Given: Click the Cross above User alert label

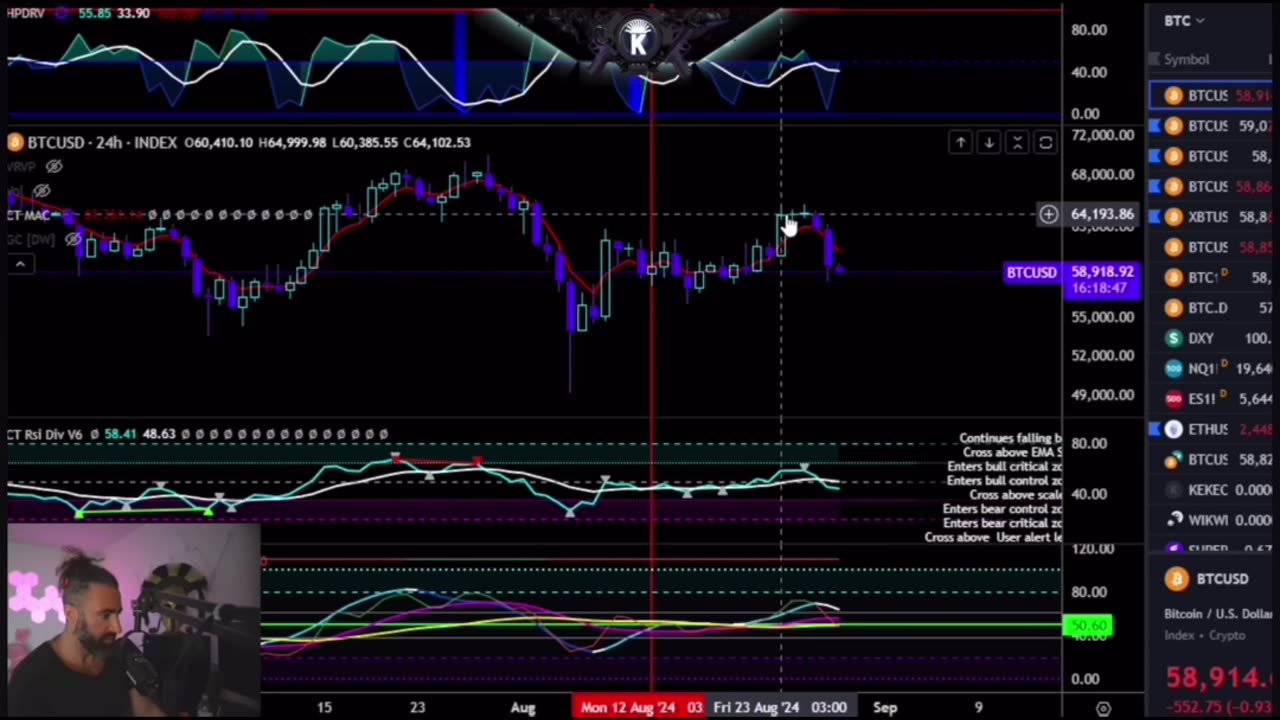Looking at the screenshot, I should tap(994, 537).
